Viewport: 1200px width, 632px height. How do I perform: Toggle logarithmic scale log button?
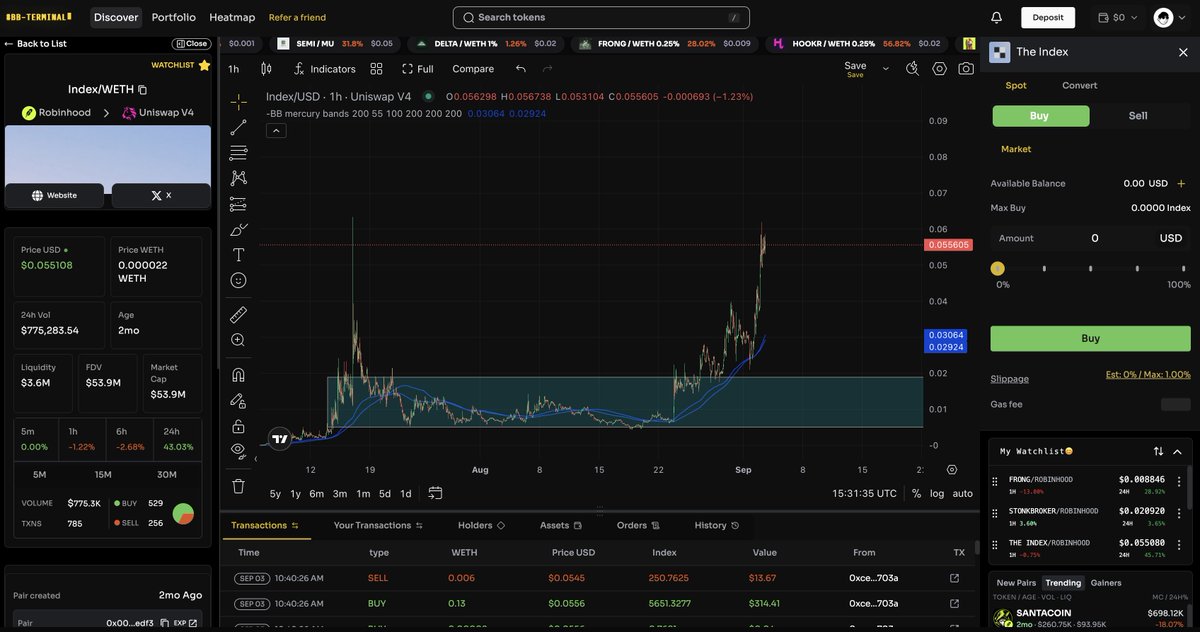pyautogui.click(x=937, y=493)
